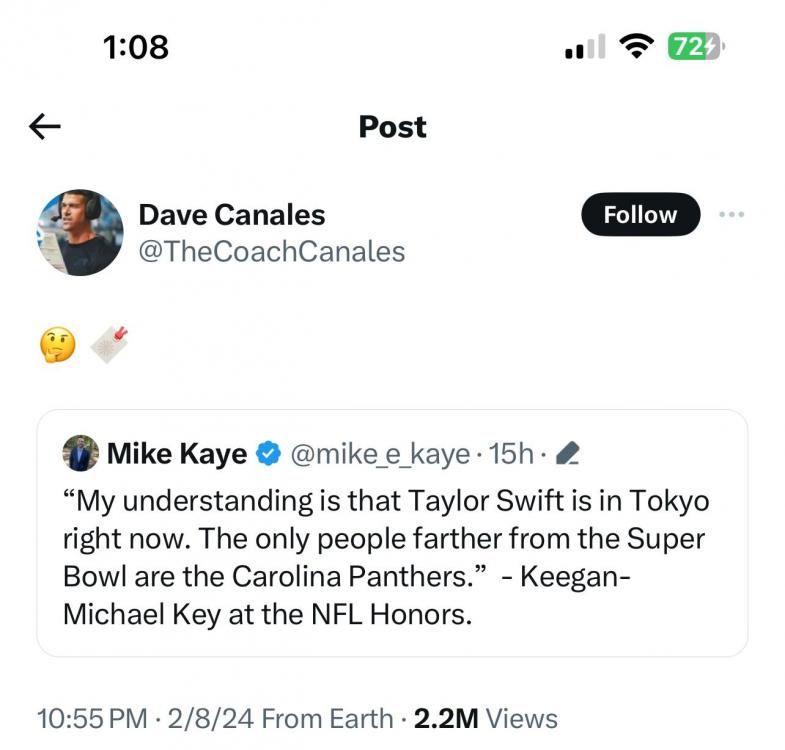
Task: Tap the Post header title
Action: (392, 127)
